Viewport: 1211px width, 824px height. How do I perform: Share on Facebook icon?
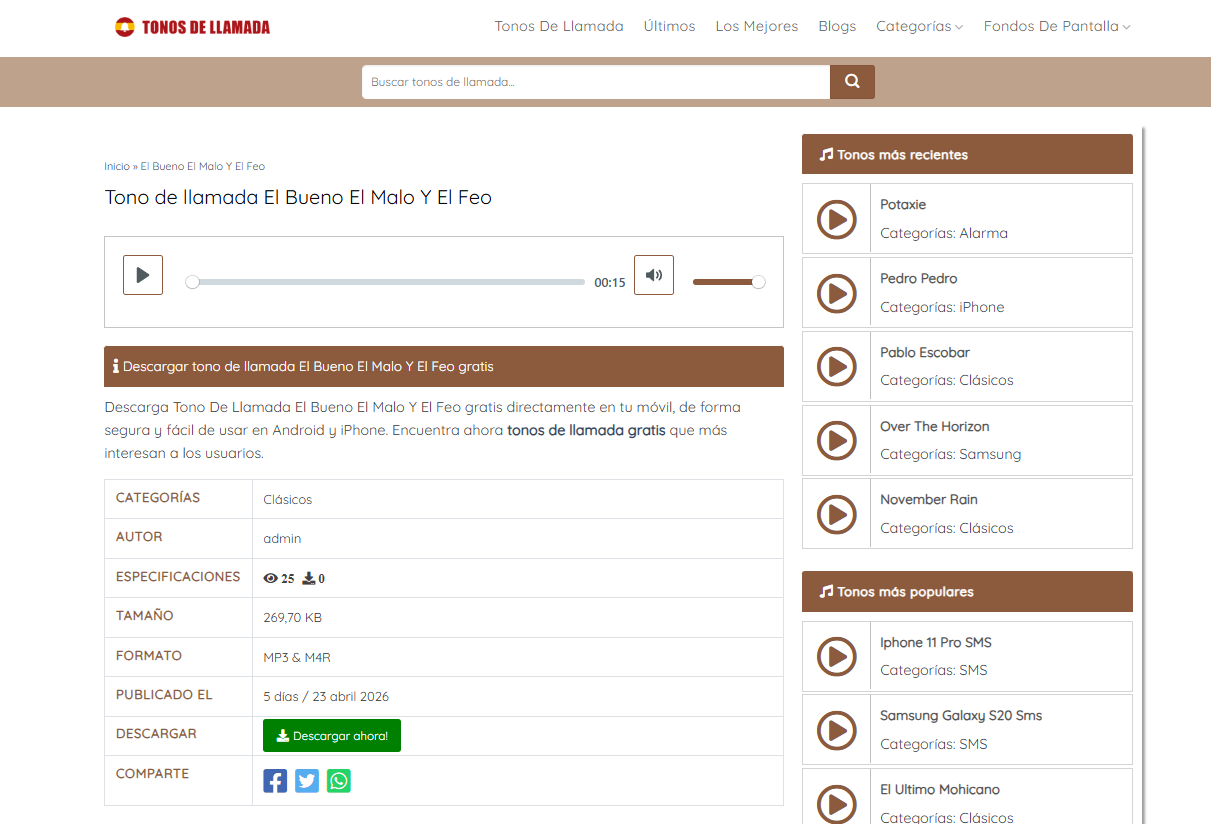click(275, 781)
